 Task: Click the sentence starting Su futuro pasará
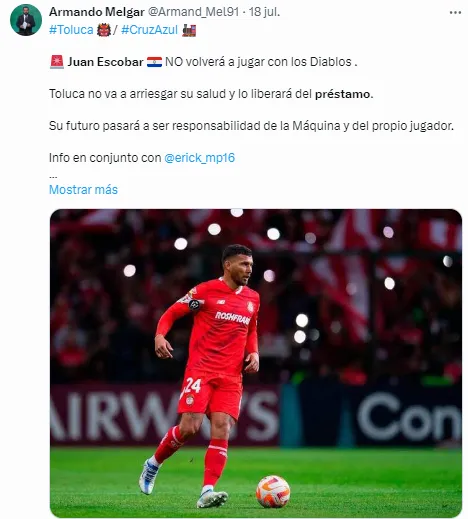pos(251,126)
